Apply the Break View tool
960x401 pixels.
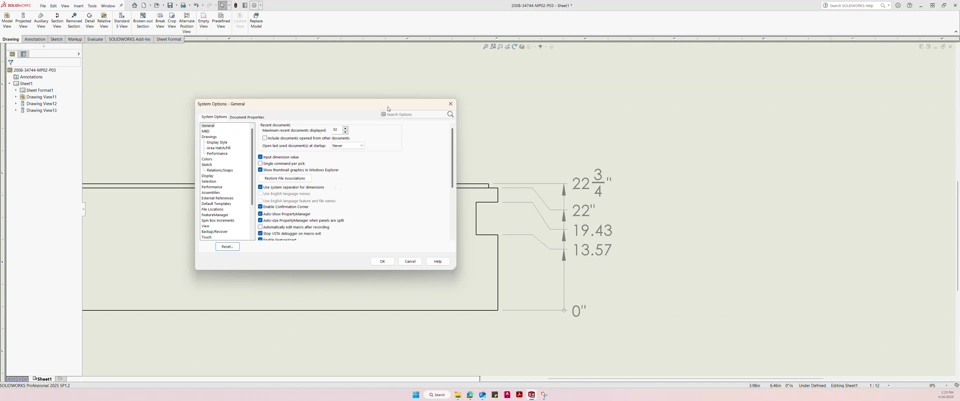(x=160, y=20)
